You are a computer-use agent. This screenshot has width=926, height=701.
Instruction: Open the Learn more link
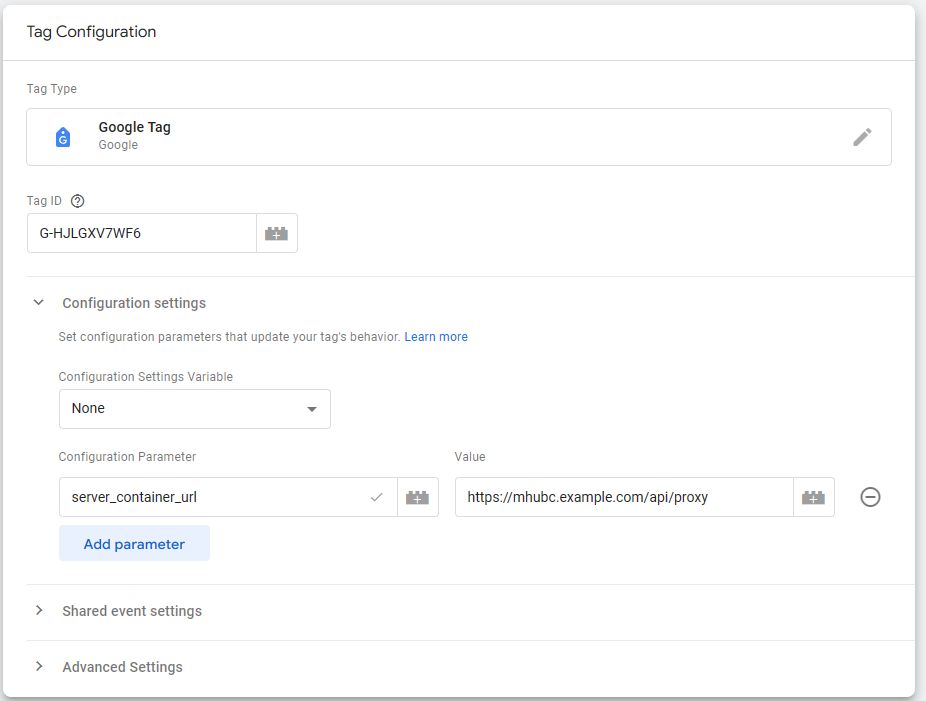coord(436,337)
